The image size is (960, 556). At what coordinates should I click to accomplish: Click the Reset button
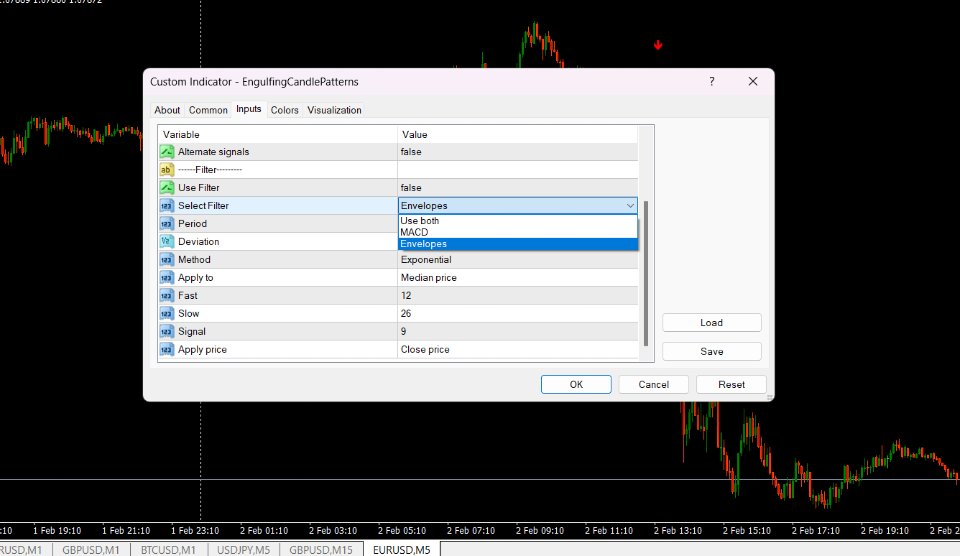[732, 385]
